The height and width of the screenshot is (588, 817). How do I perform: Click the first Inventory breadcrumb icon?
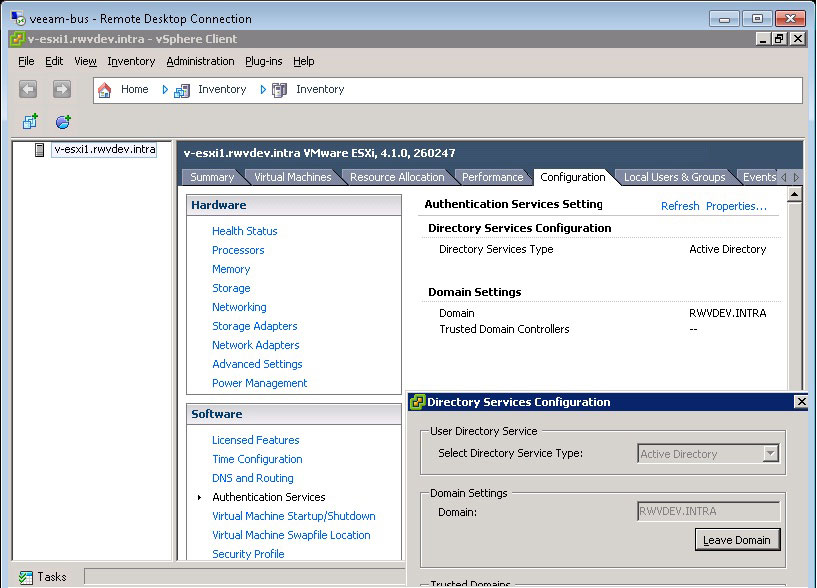click(x=182, y=90)
